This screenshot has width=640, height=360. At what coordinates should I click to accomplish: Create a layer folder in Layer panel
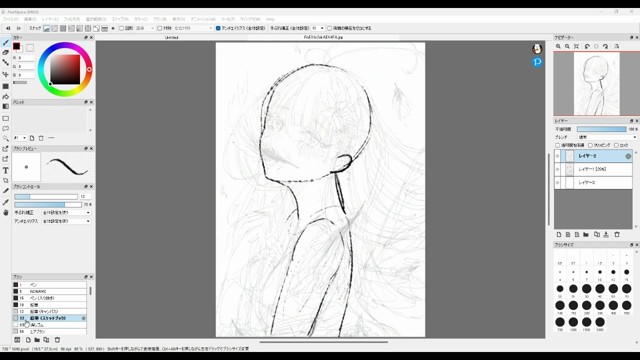tap(586, 235)
